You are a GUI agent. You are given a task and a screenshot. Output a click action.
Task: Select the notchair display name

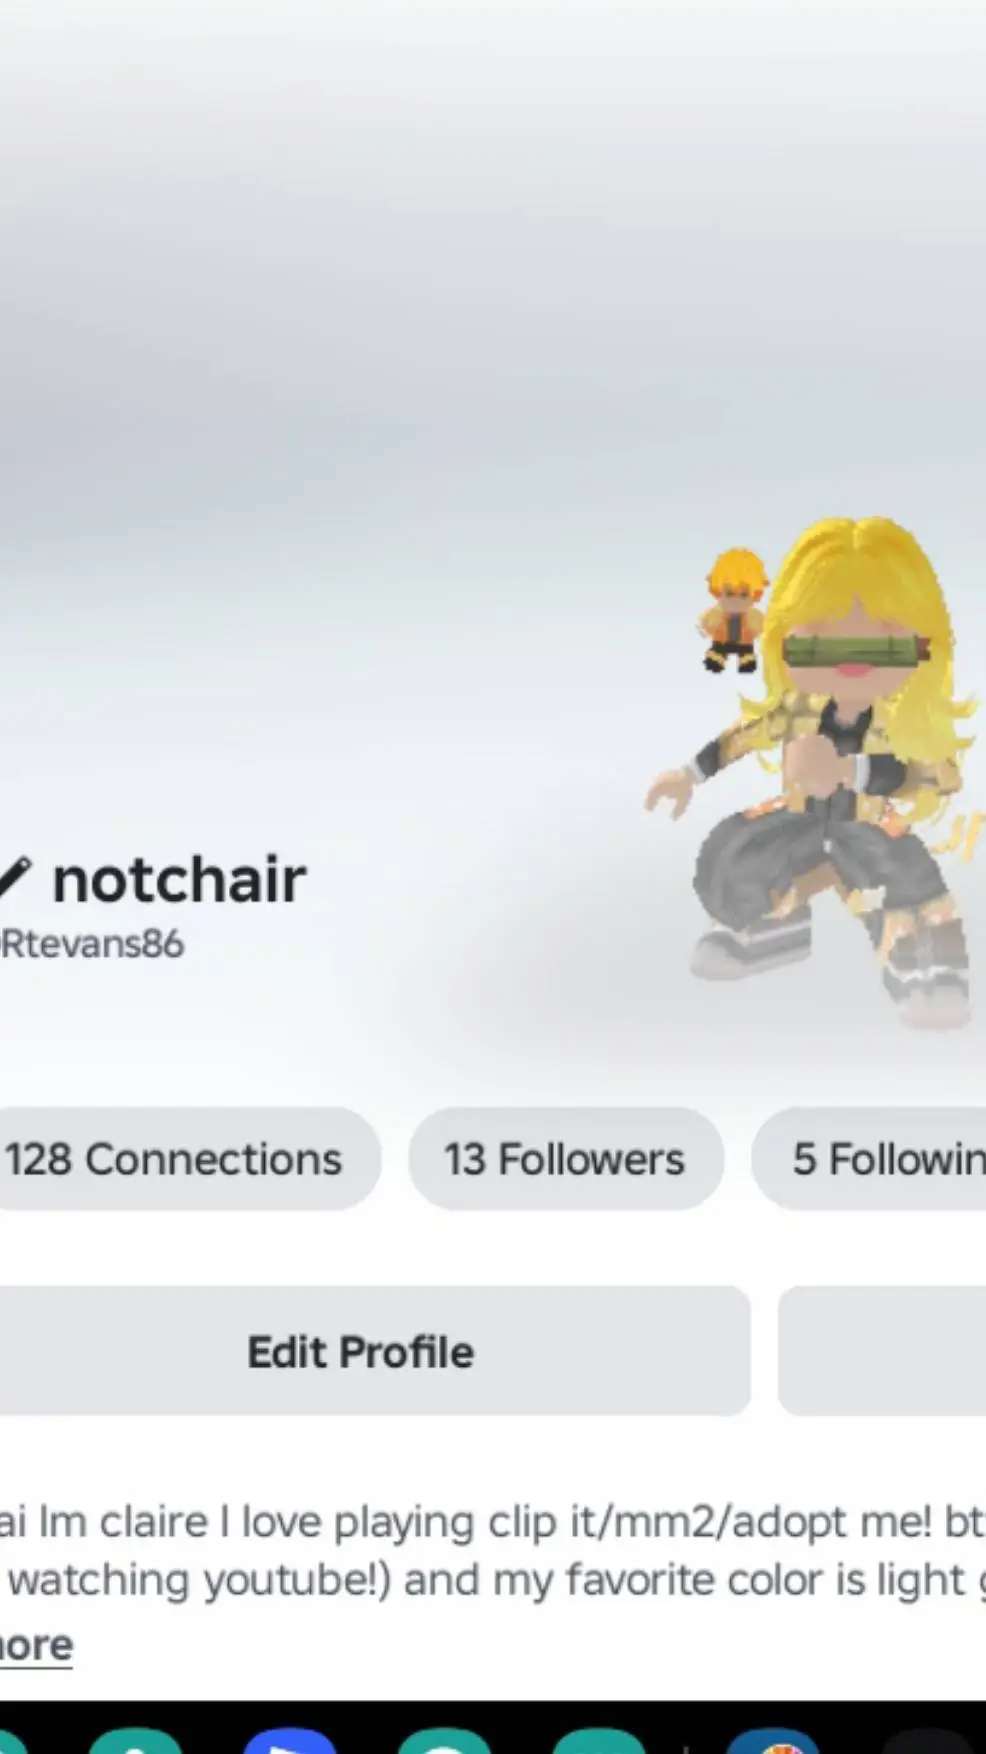(x=179, y=880)
